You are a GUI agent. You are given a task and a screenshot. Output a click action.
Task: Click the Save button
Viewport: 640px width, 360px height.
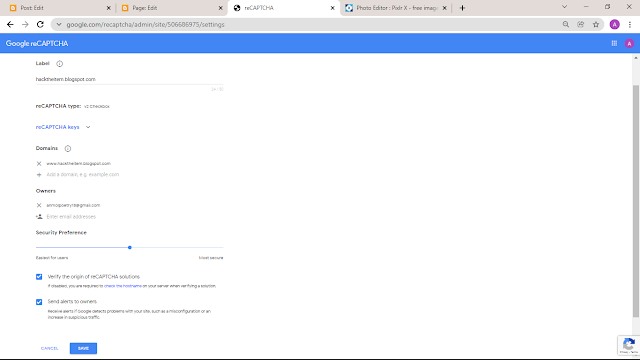83,348
